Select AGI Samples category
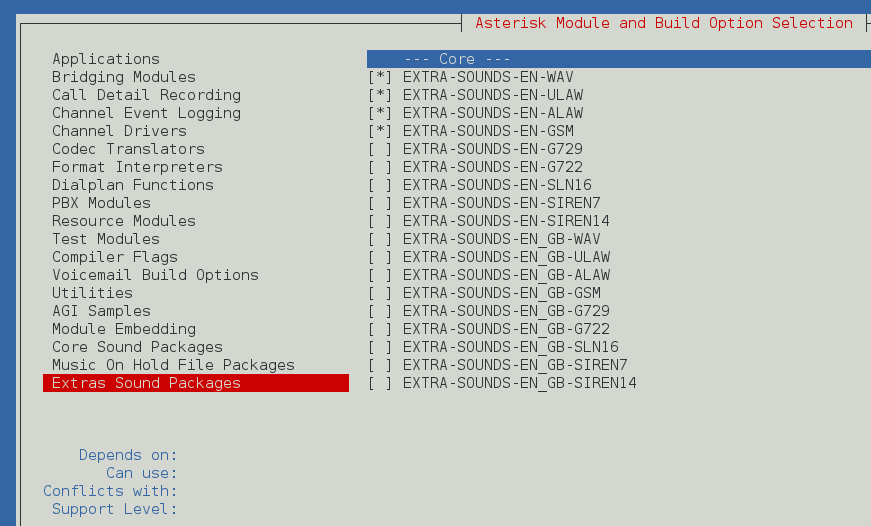The height and width of the screenshot is (526, 871). (101, 311)
